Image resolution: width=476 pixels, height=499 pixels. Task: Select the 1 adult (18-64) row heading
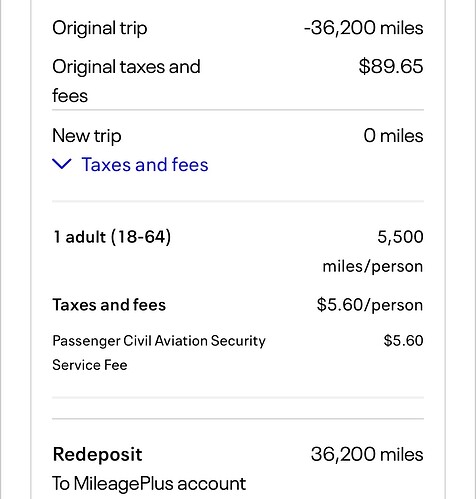[112, 237]
